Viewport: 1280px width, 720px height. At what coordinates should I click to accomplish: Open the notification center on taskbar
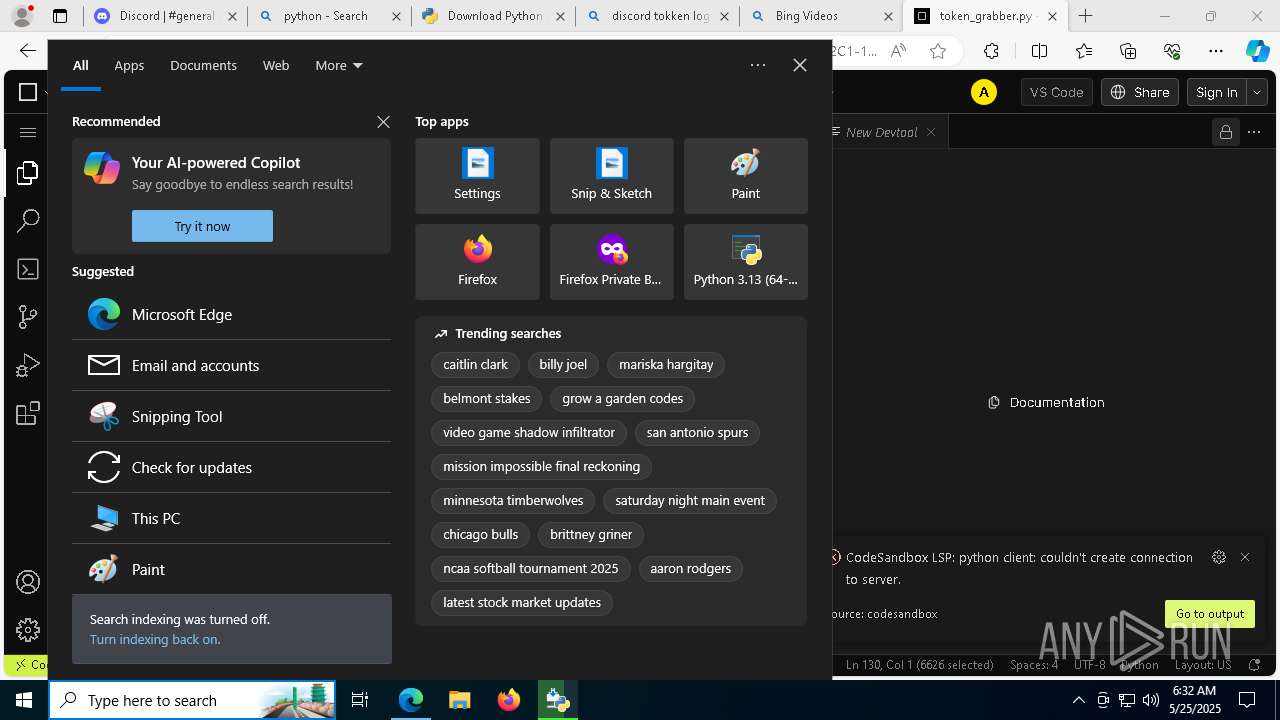pyautogui.click(x=1247, y=700)
